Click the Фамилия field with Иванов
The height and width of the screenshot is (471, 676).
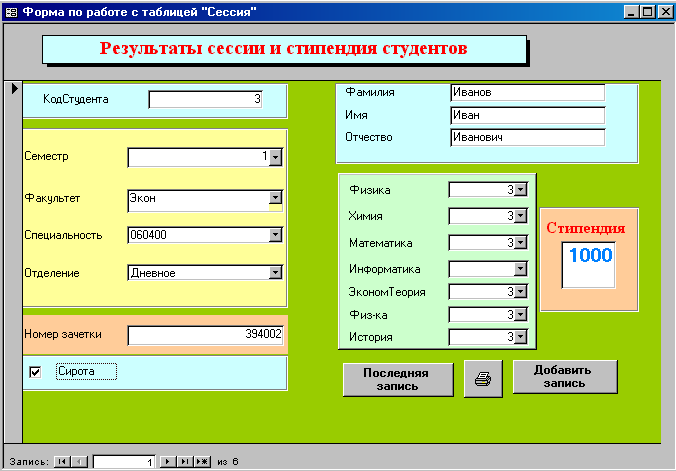pyautogui.click(x=528, y=92)
